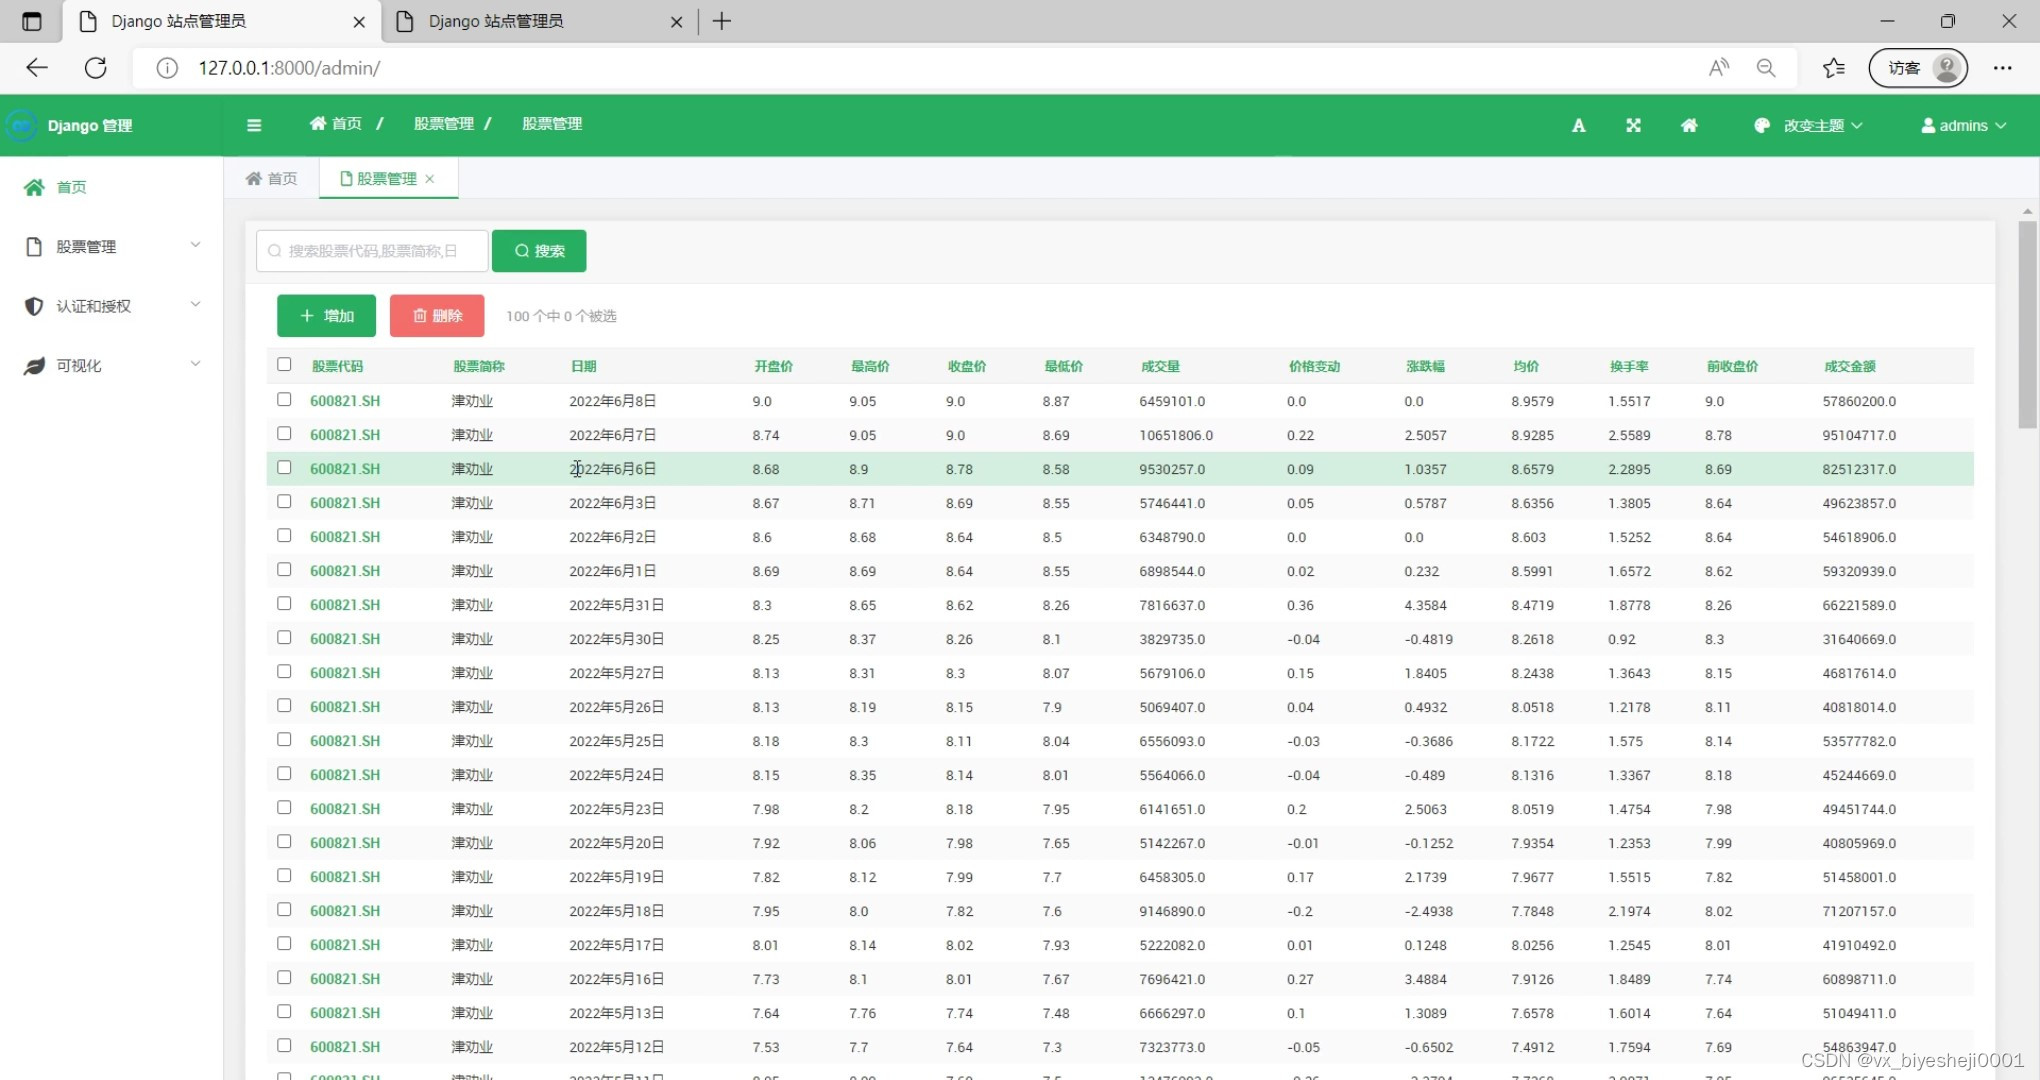Click the hamburger menu collapse icon

(x=254, y=125)
